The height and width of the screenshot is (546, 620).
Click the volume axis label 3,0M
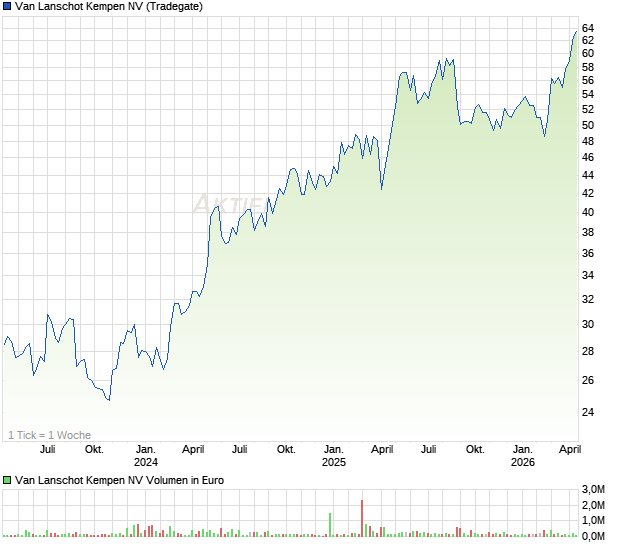[594, 489]
